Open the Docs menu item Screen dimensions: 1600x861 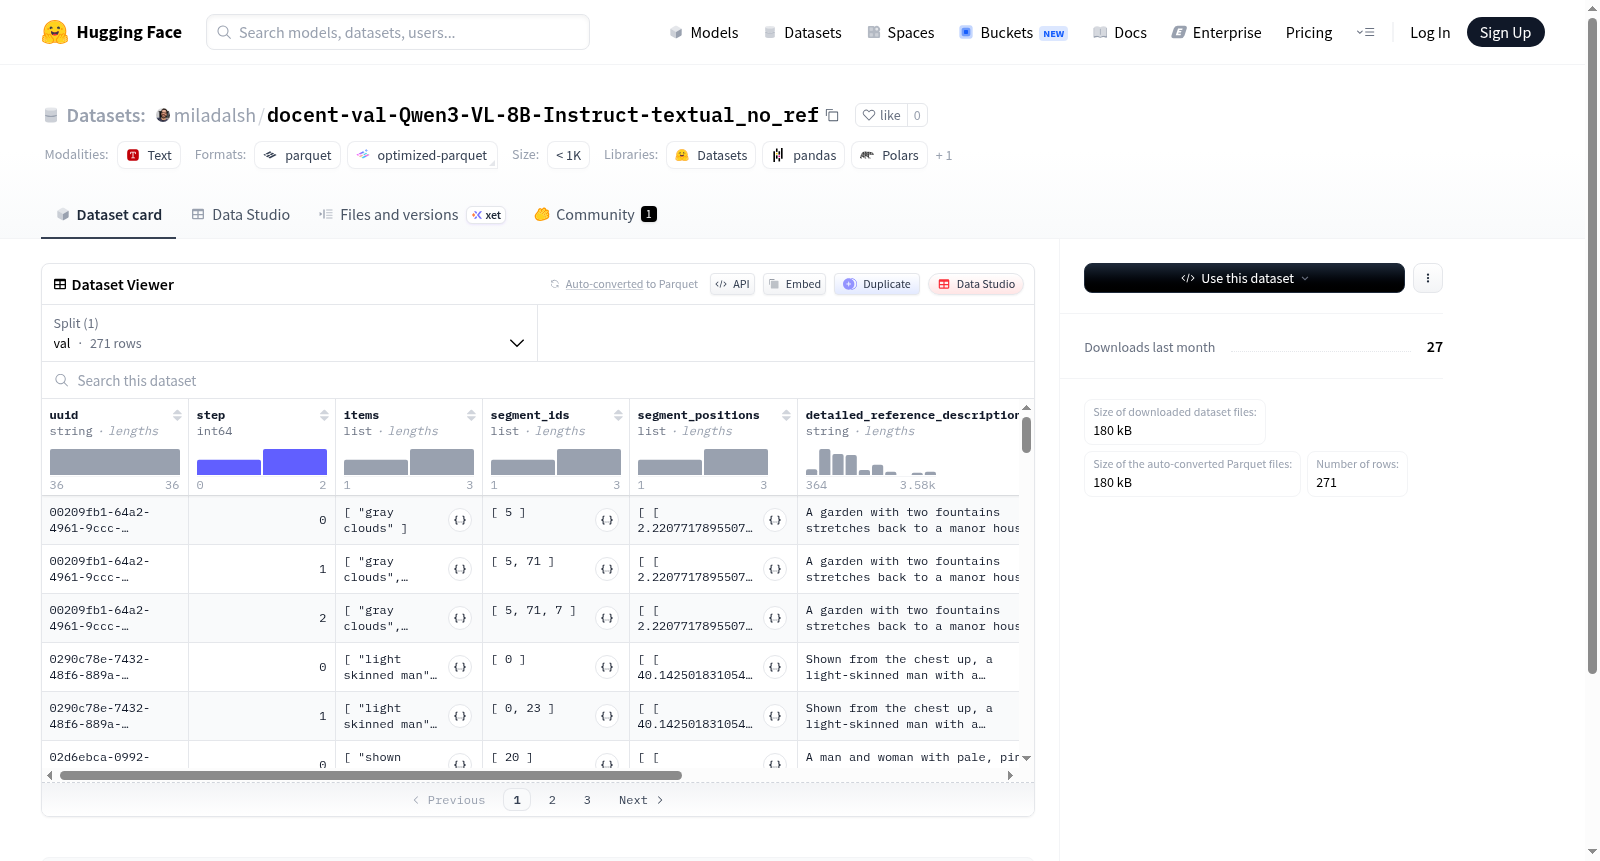point(1120,32)
